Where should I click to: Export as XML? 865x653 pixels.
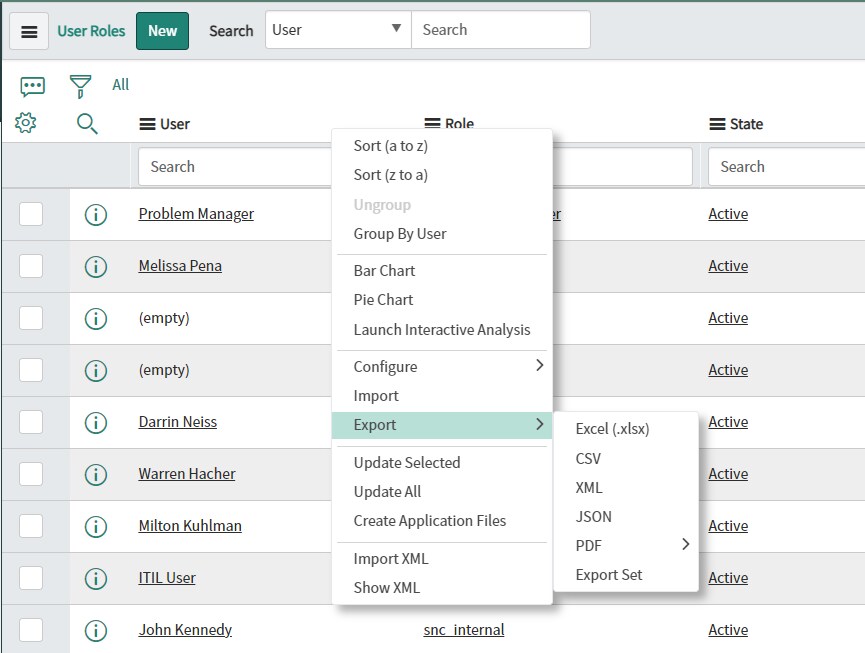(589, 488)
